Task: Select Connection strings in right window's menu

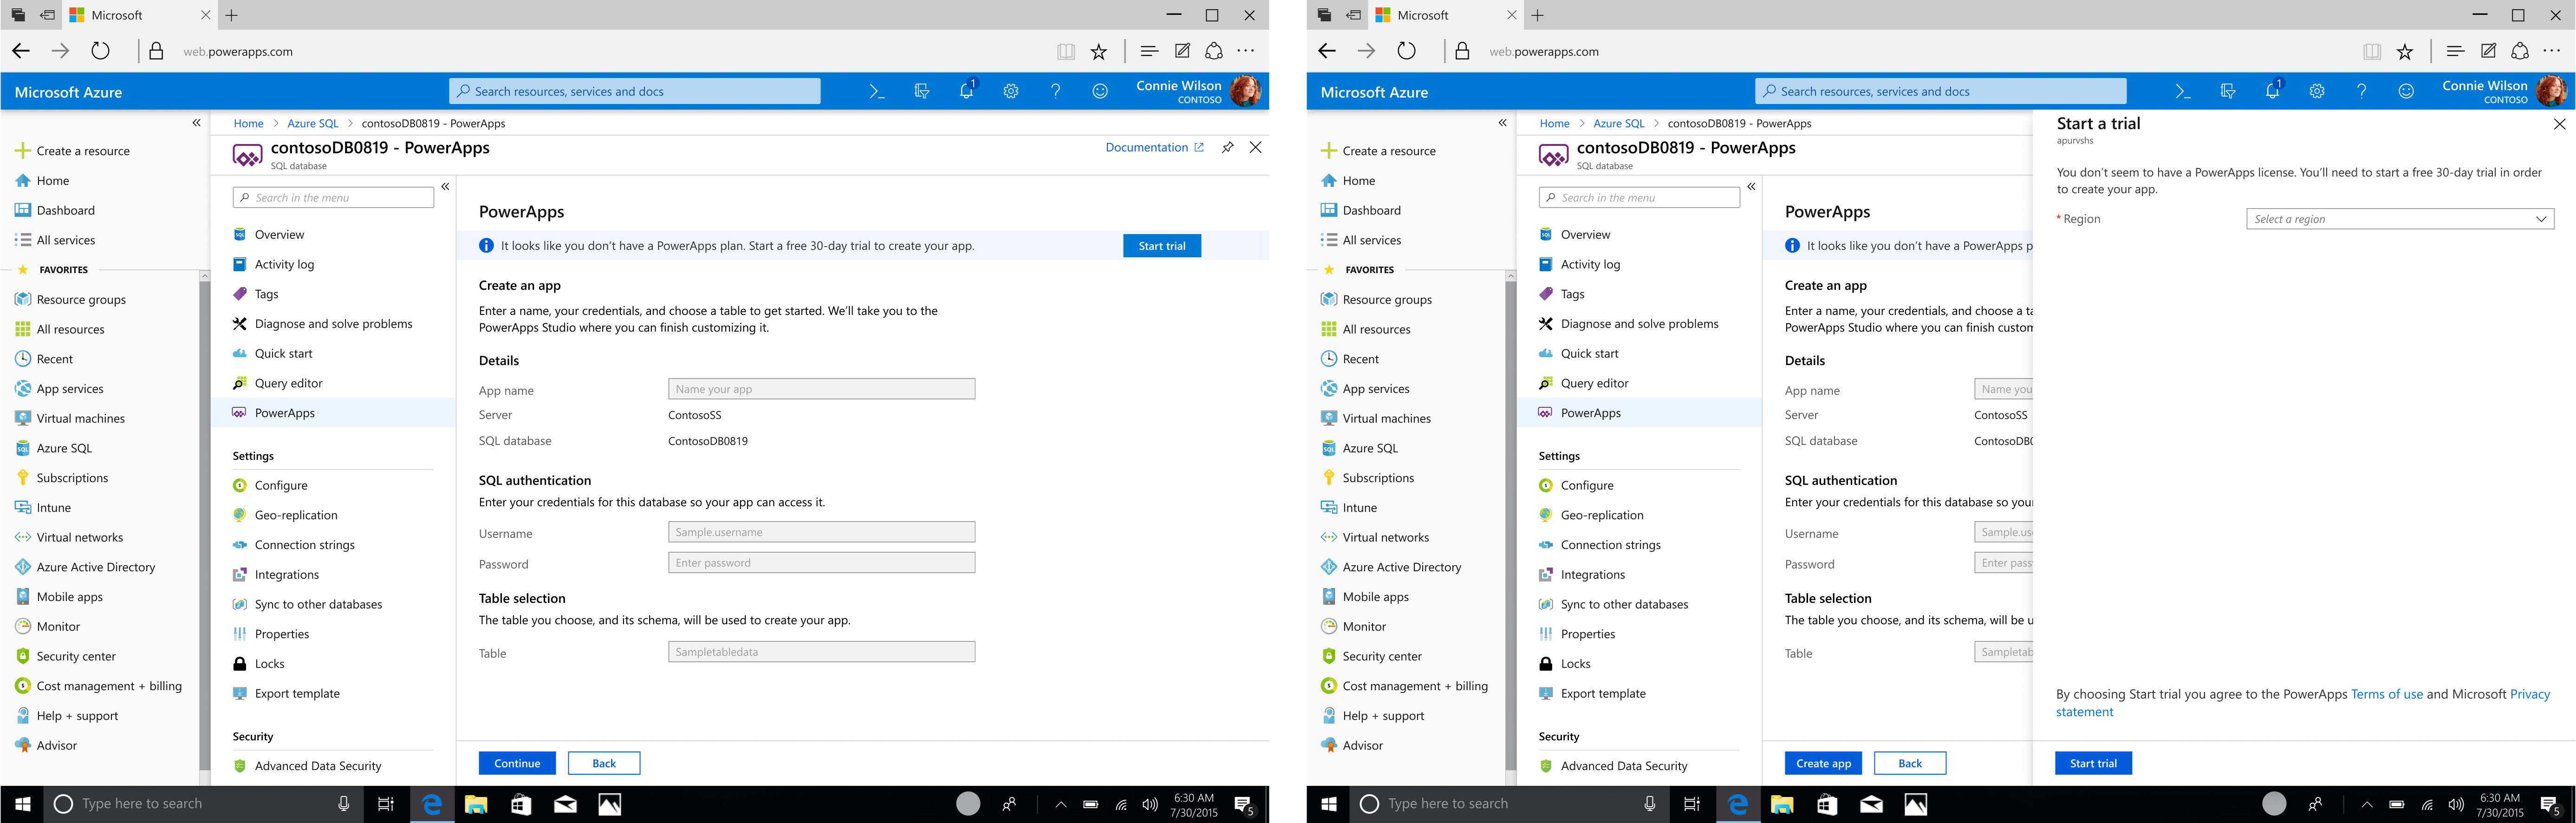Action: coord(1610,545)
